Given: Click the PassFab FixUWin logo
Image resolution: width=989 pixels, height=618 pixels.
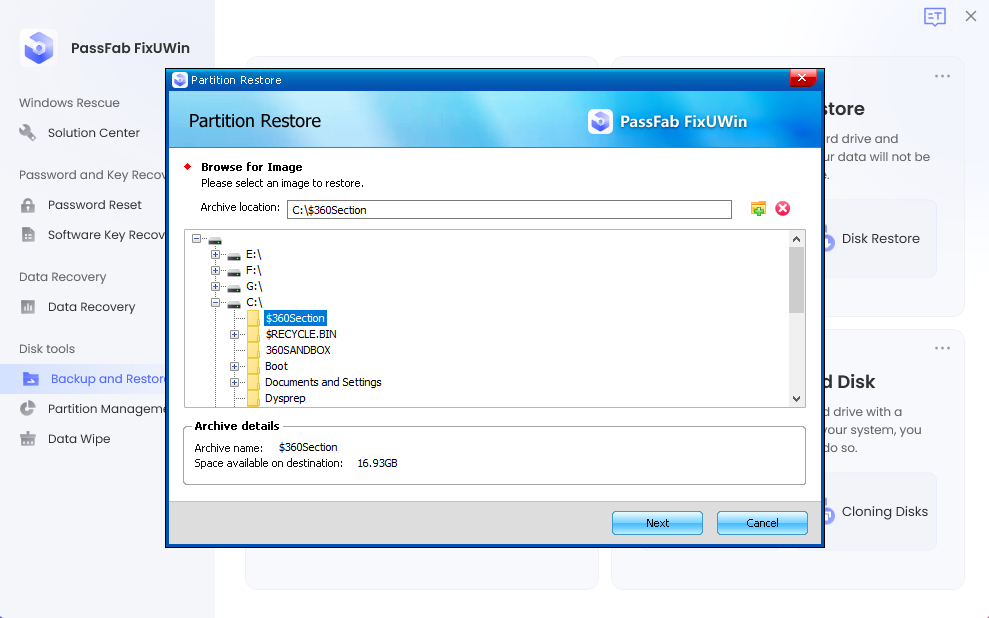Looking at the screenshot, I should click(x=38, y=47).
